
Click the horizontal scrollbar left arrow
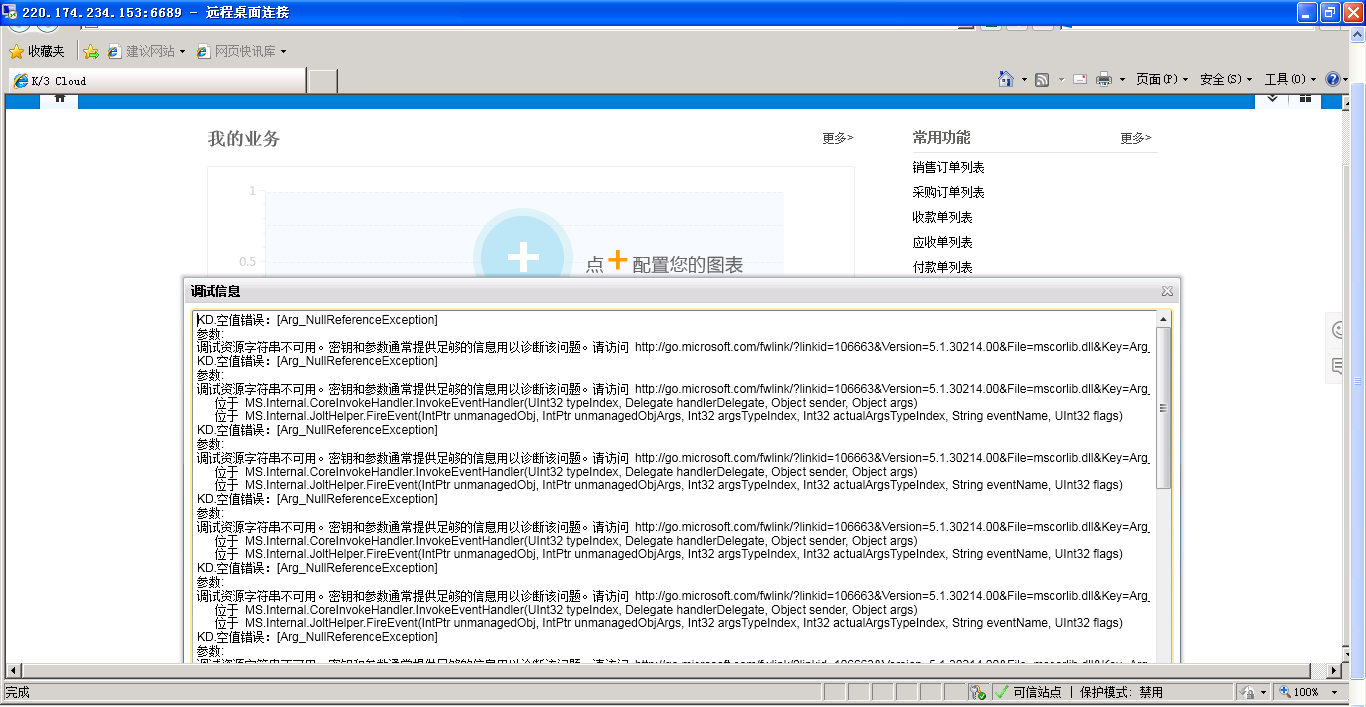click(x=14, y=670)
